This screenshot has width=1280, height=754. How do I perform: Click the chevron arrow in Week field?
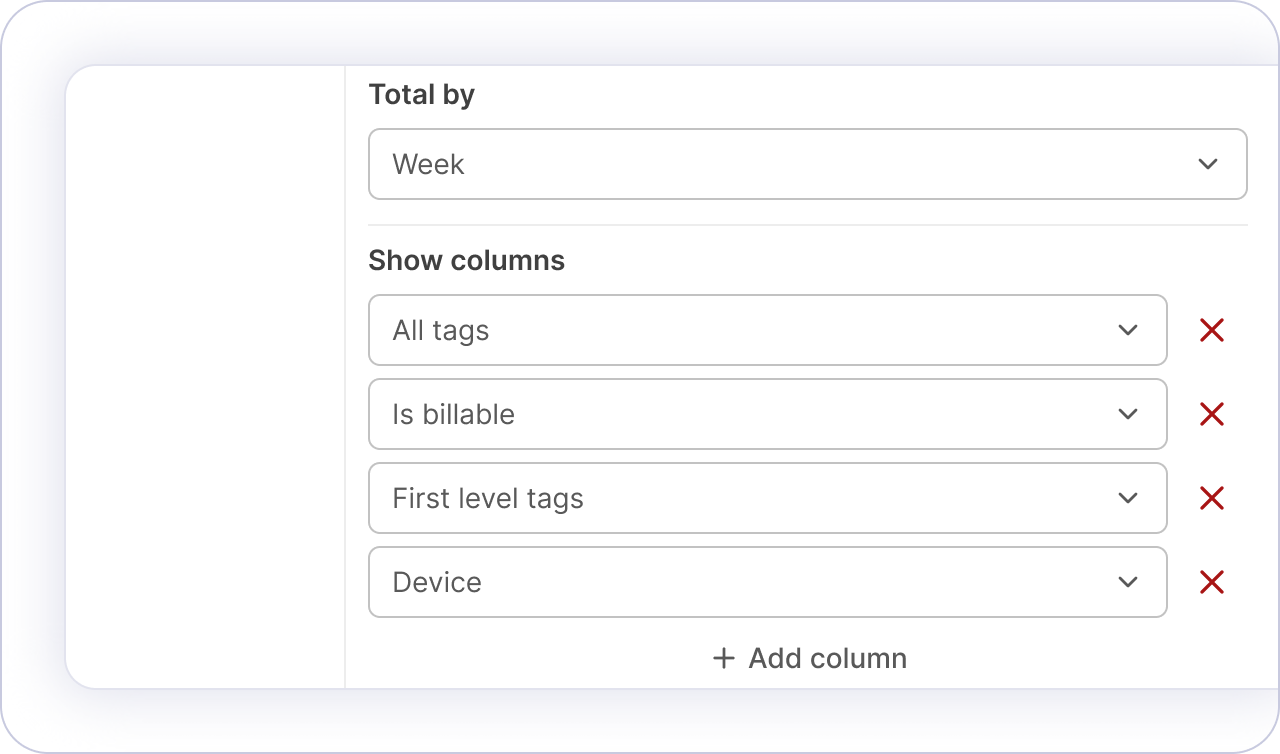(1207, 164)
